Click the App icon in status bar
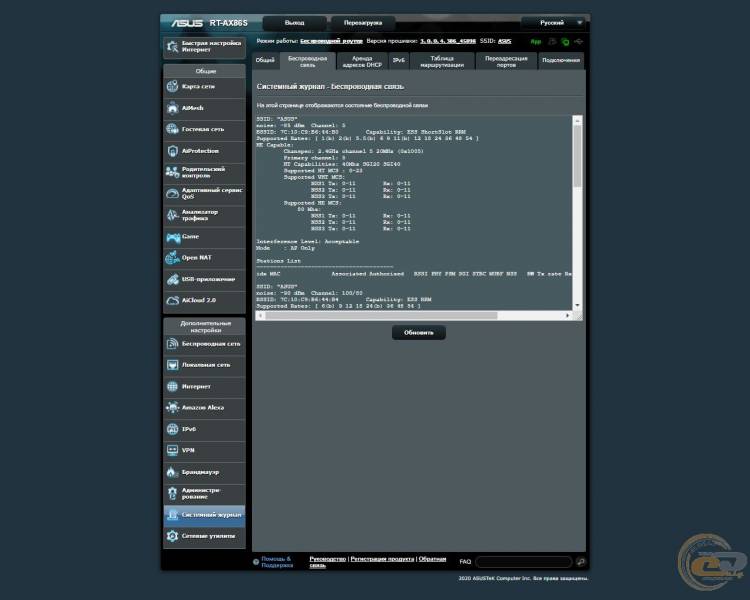This screenshot has height=600, width=750. [536, 42]
